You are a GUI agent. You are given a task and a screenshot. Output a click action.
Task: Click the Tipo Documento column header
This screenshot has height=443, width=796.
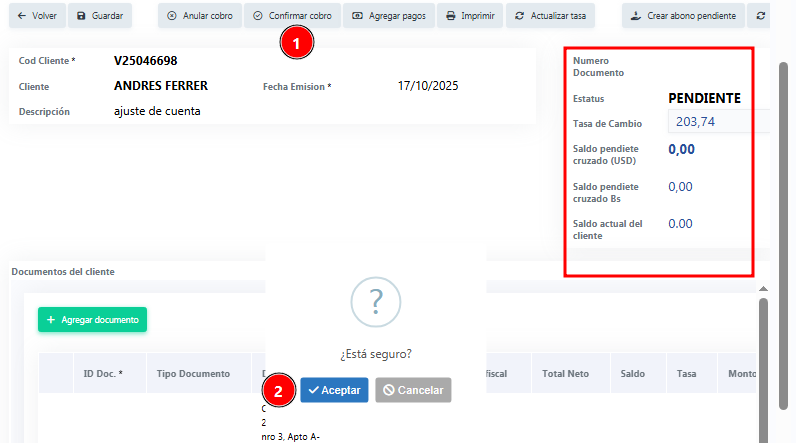coord(193,373)
